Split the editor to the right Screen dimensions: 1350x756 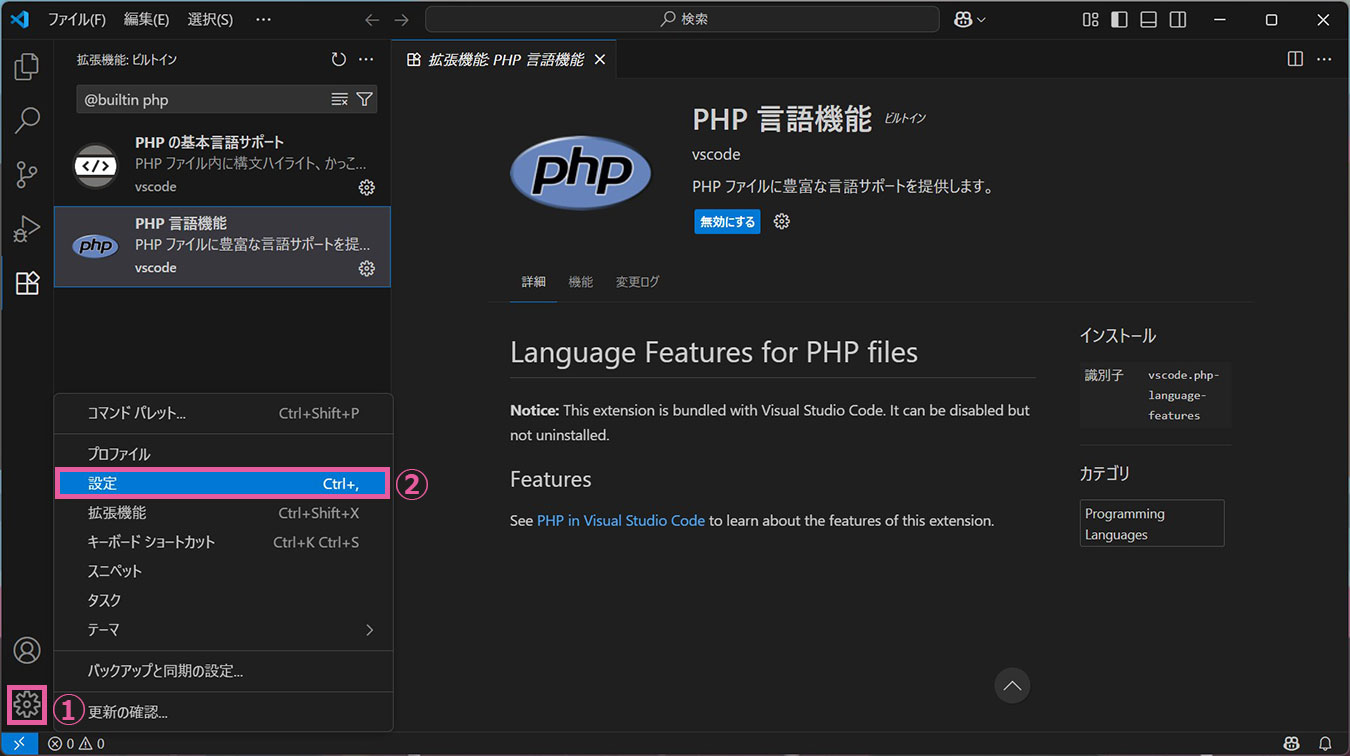tap(1295, 60)
